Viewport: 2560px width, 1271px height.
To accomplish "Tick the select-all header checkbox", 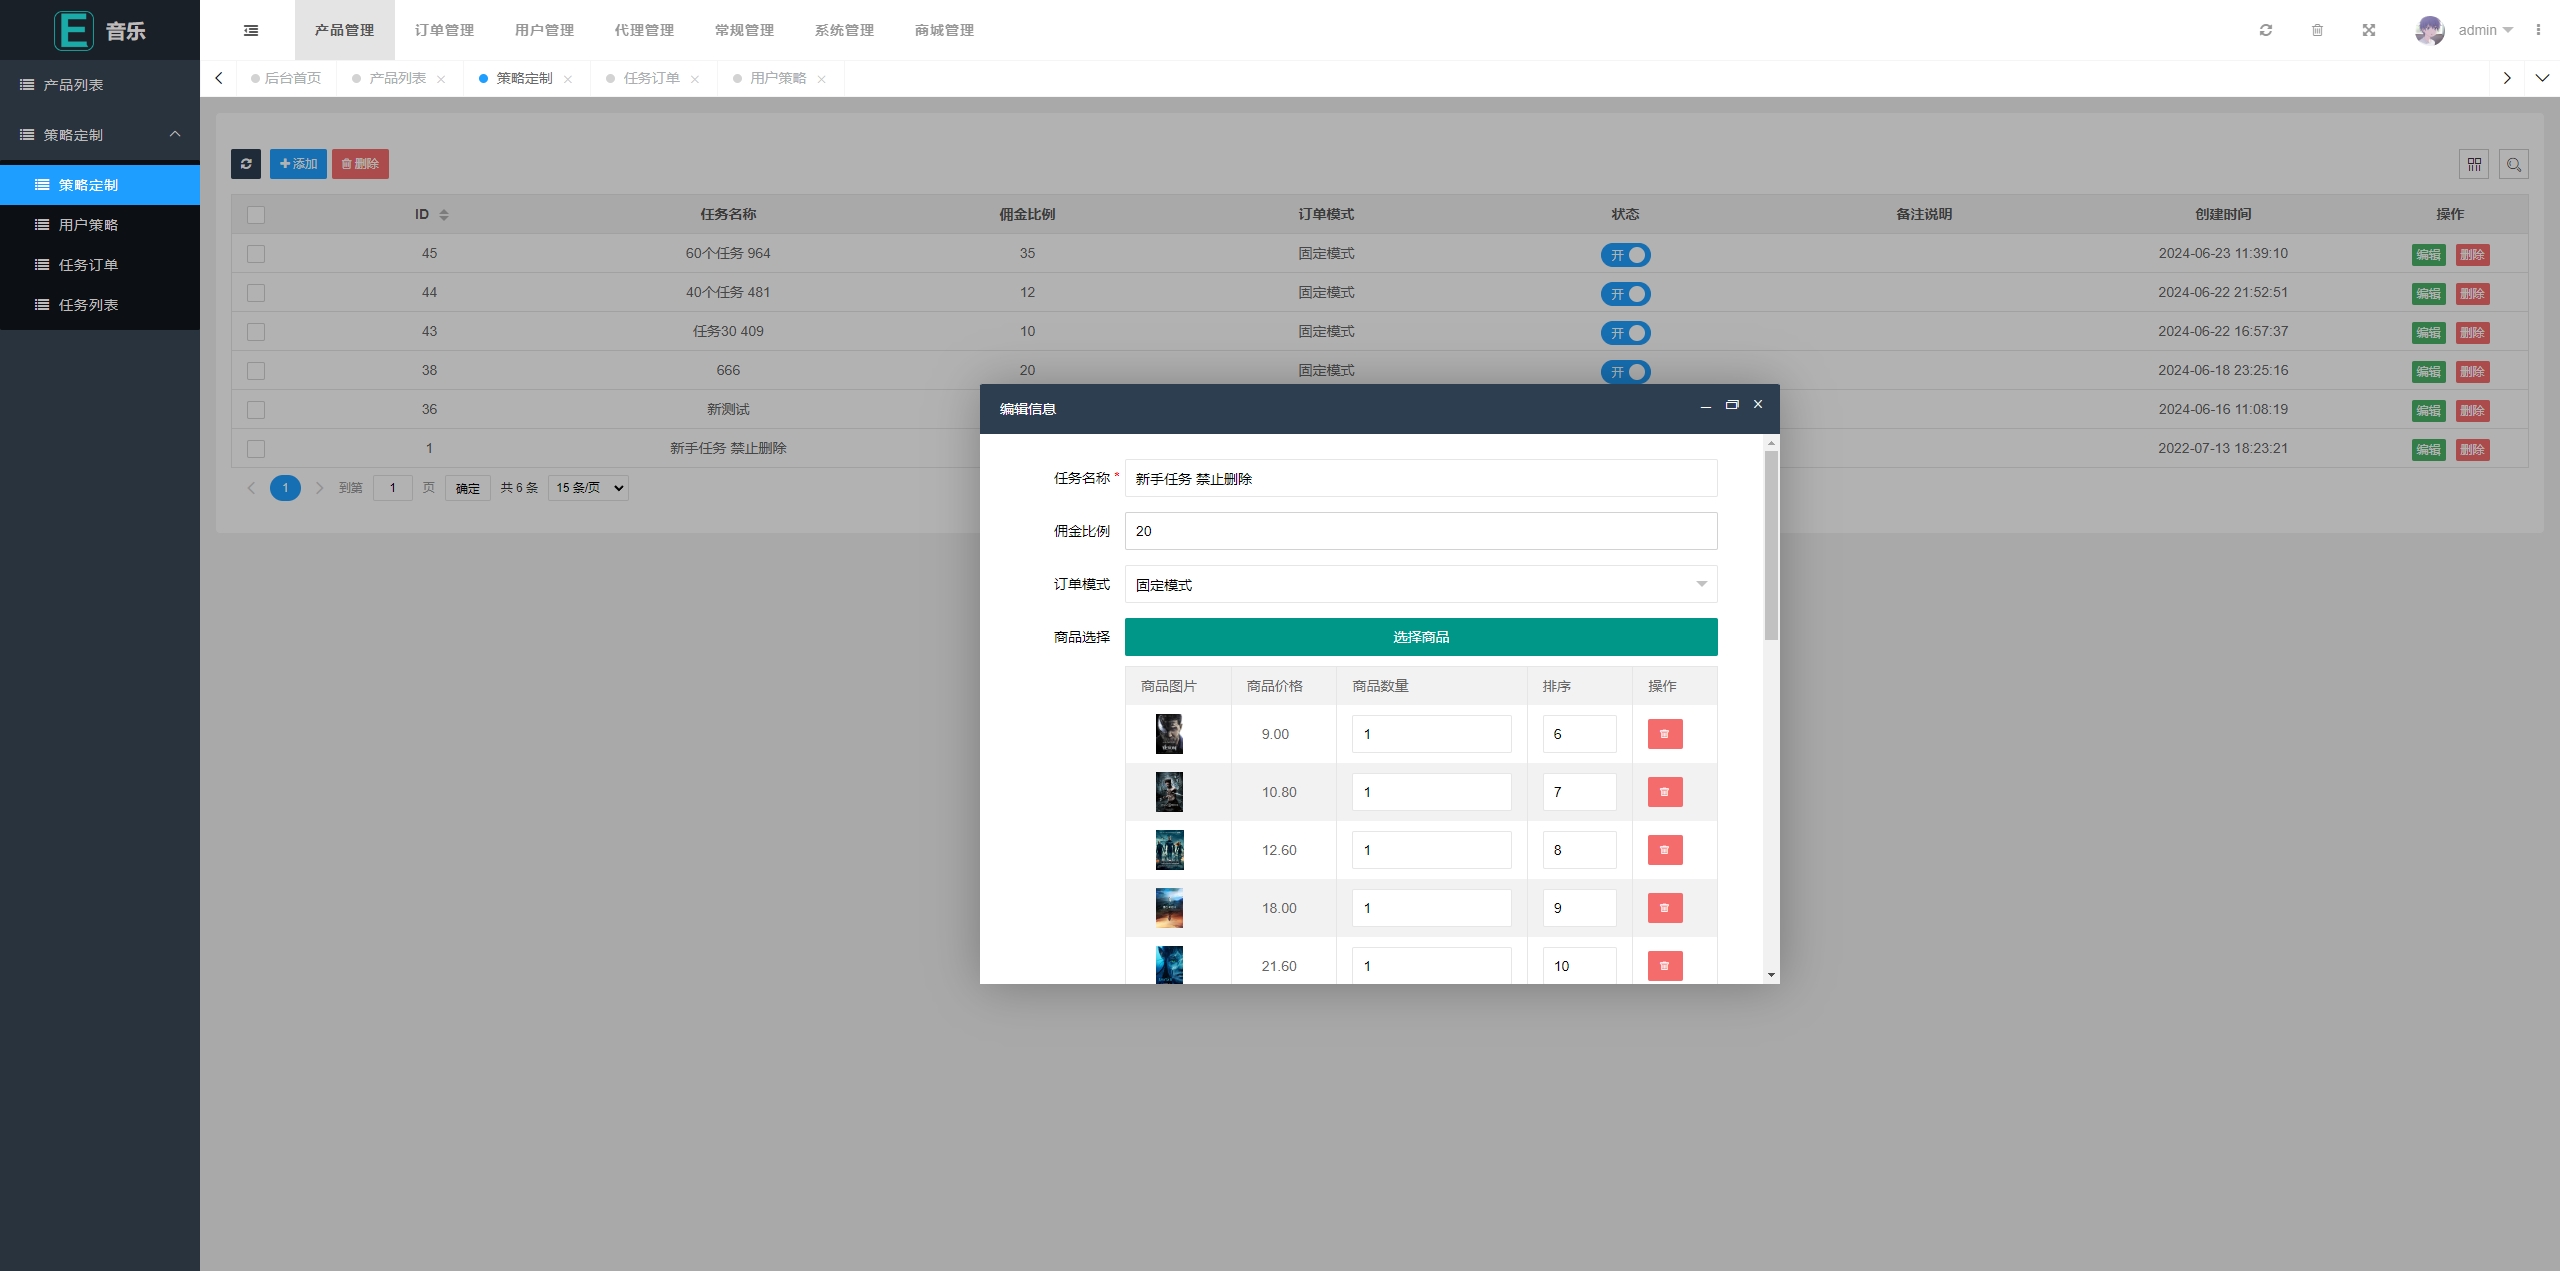I will pos(256,215).
